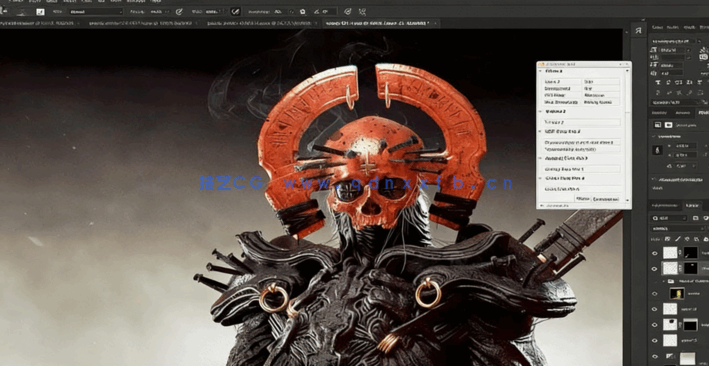The image size is (709, 366).
Task: Open the brush Opacity value dropdown
Action: point(161,12)
